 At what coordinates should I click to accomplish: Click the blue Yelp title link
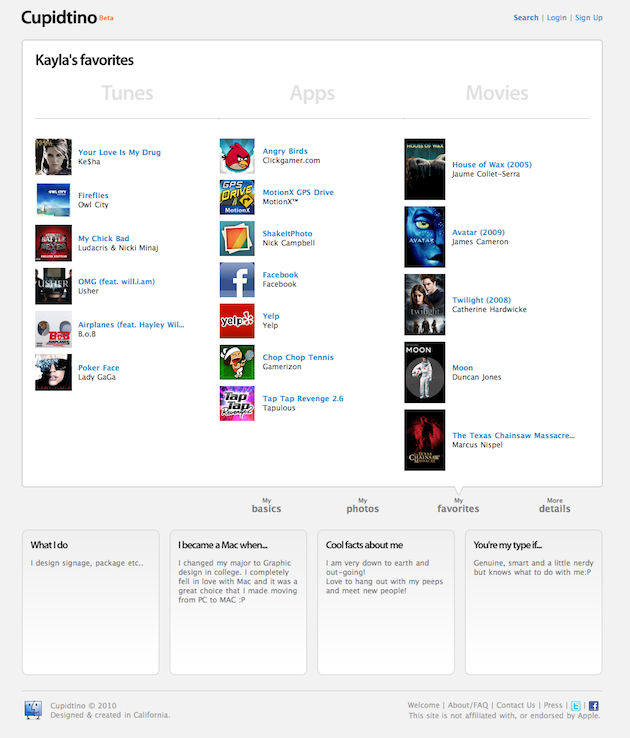(271, 316)
